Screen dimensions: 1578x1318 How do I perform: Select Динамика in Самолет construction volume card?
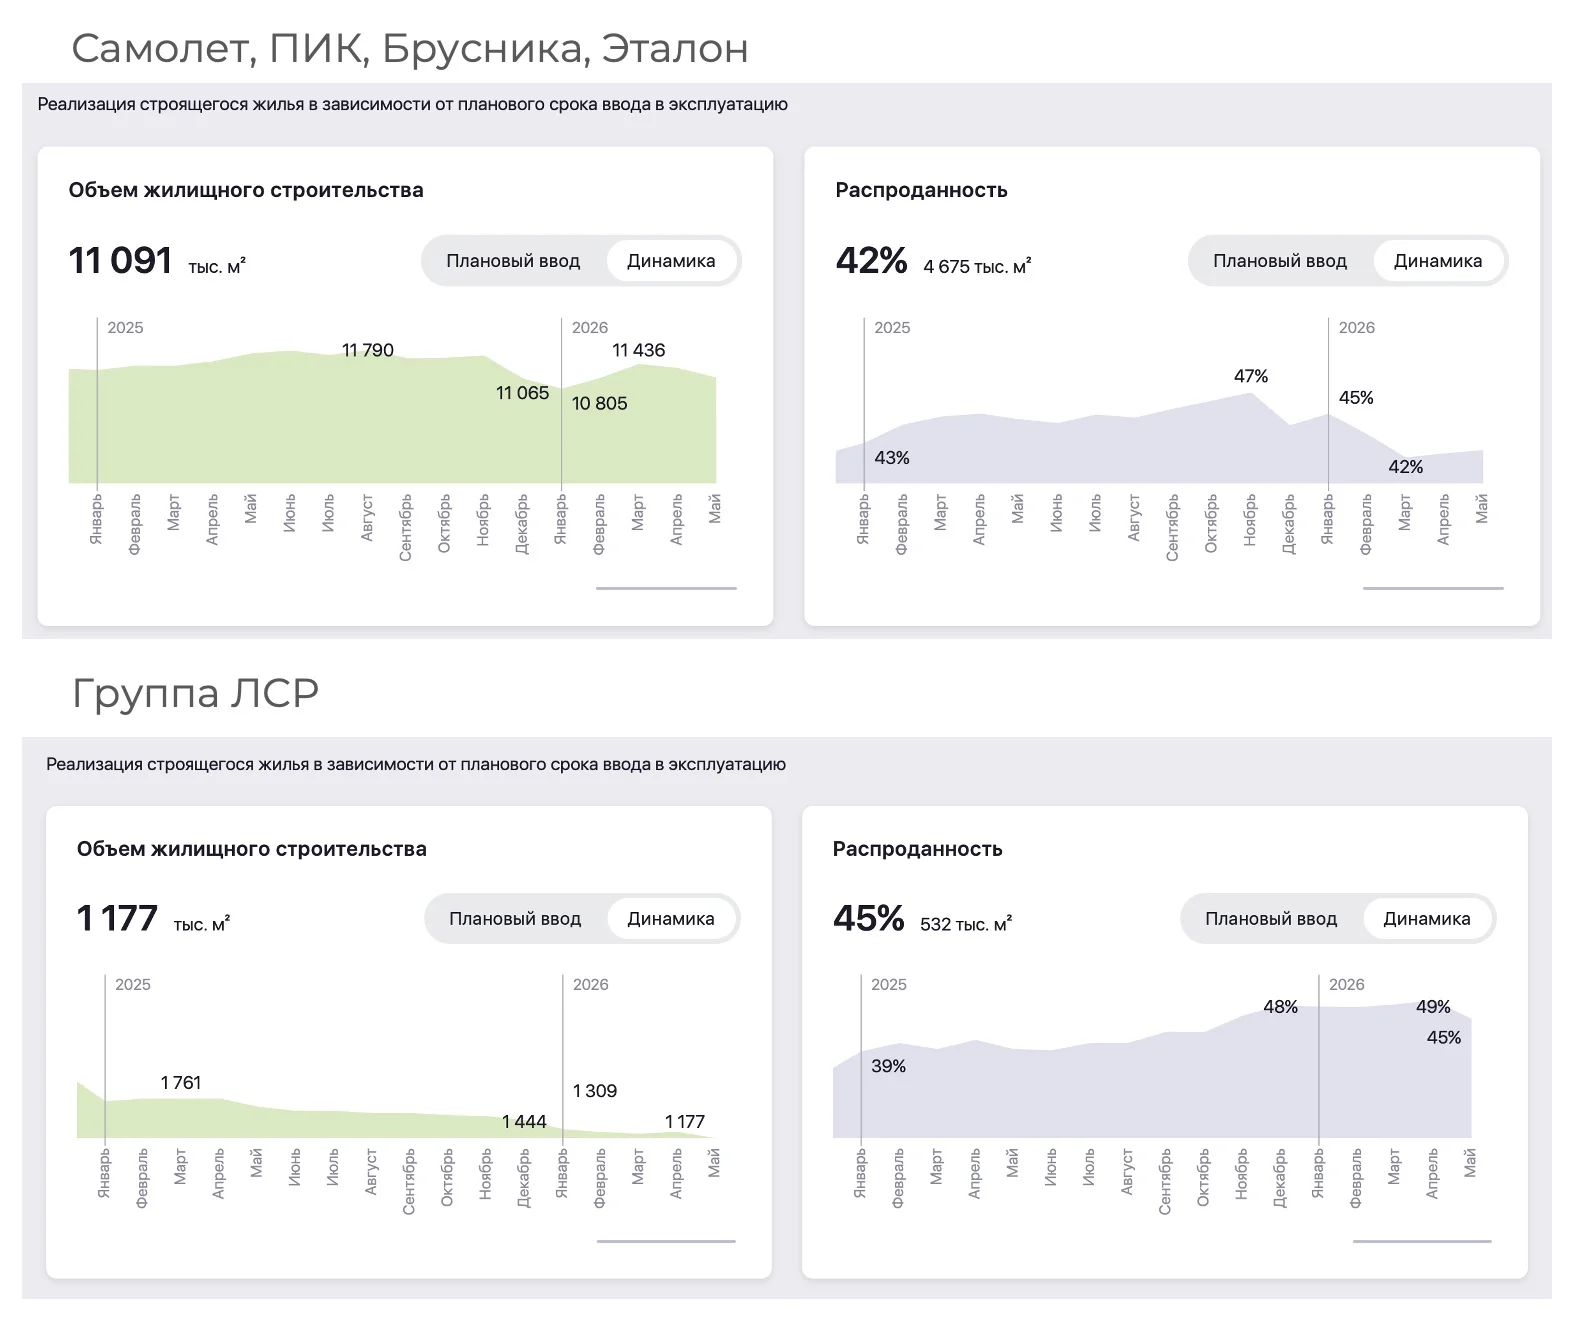coord(671,261)
